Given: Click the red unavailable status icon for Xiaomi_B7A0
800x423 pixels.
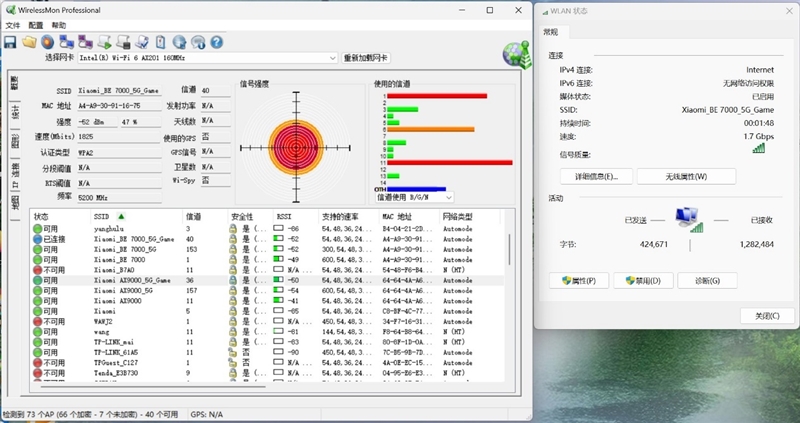Looking at the screenshot, I should pos(37,270).
